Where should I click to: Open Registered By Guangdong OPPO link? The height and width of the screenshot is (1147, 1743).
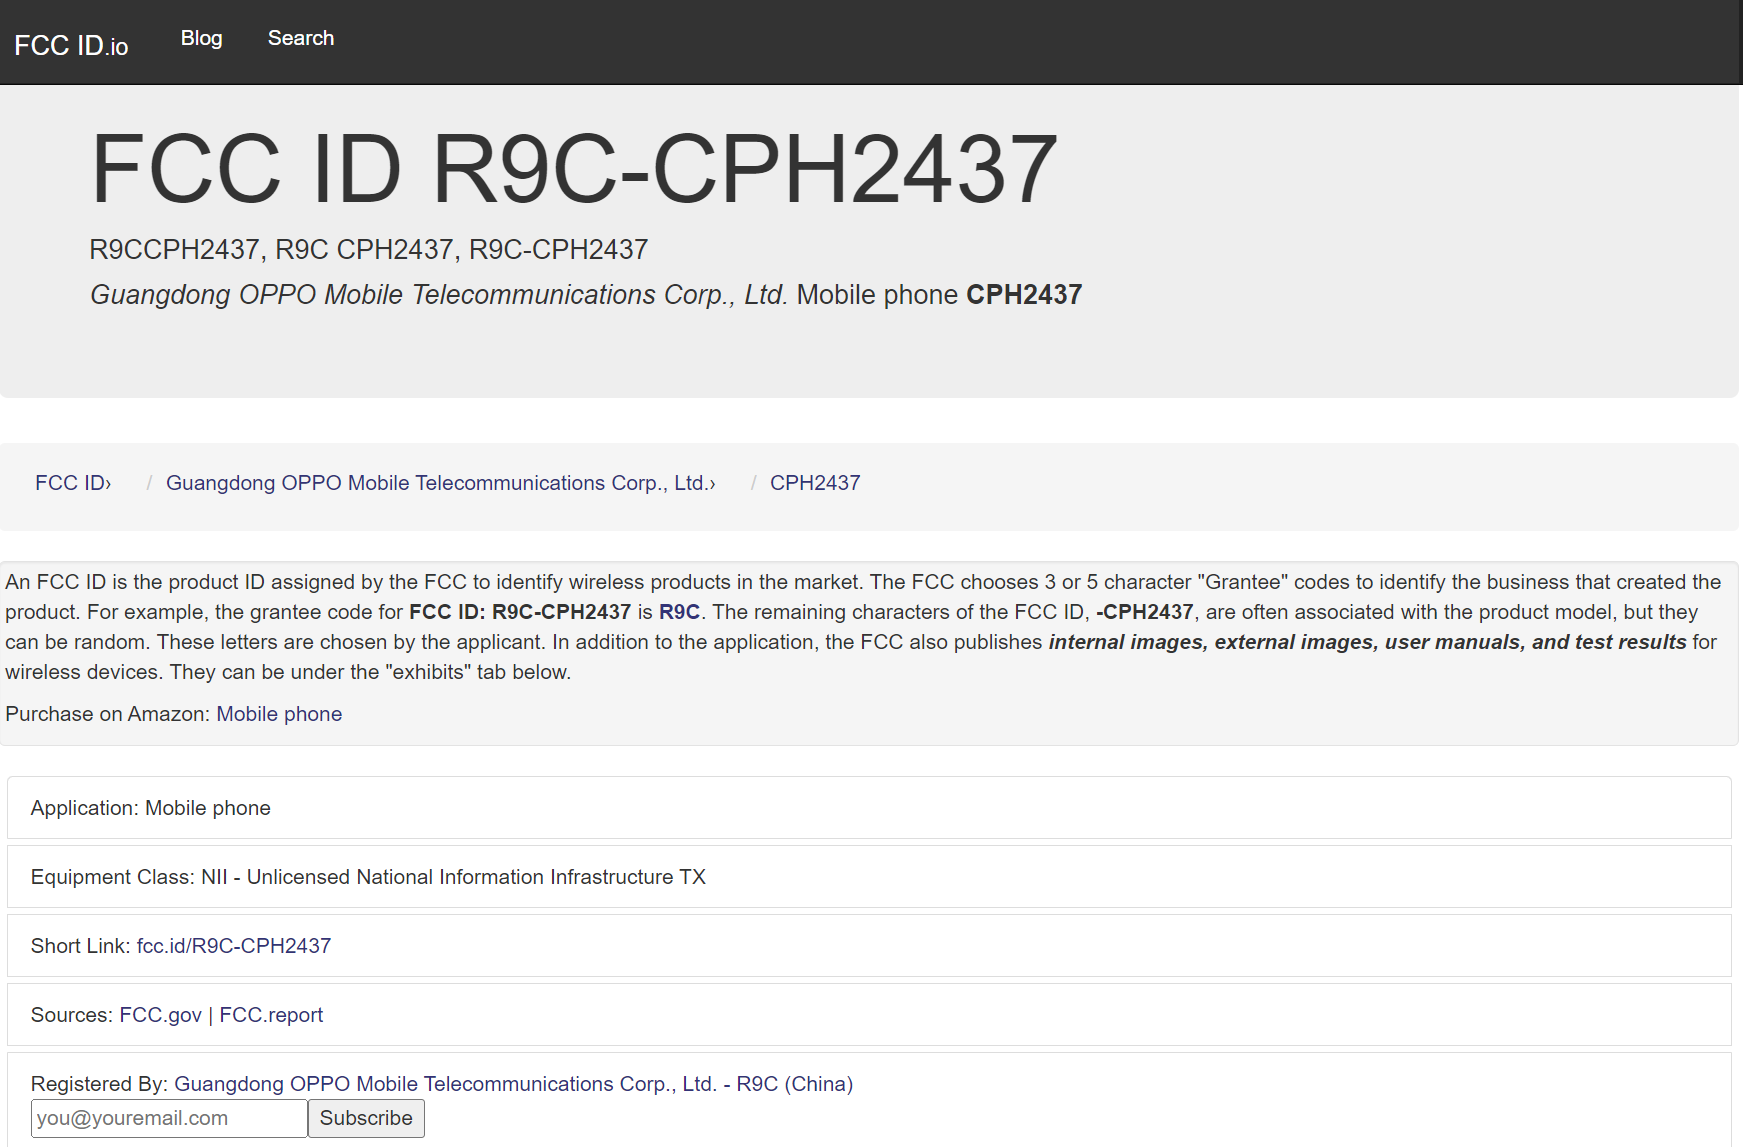click(x=513, y=1084)
